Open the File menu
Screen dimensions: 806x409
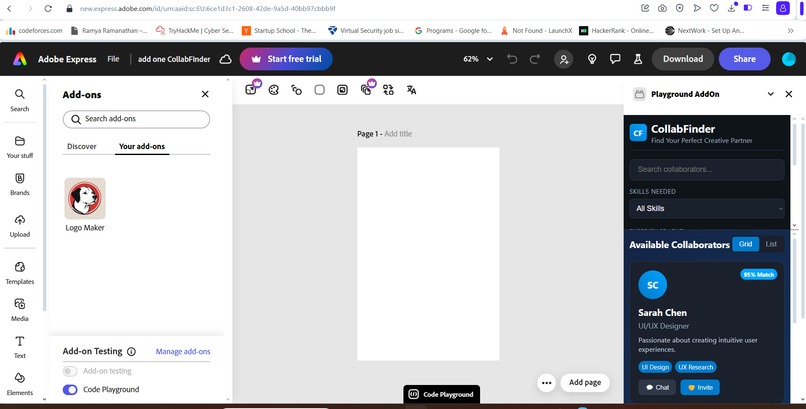(x=113, y=59)
